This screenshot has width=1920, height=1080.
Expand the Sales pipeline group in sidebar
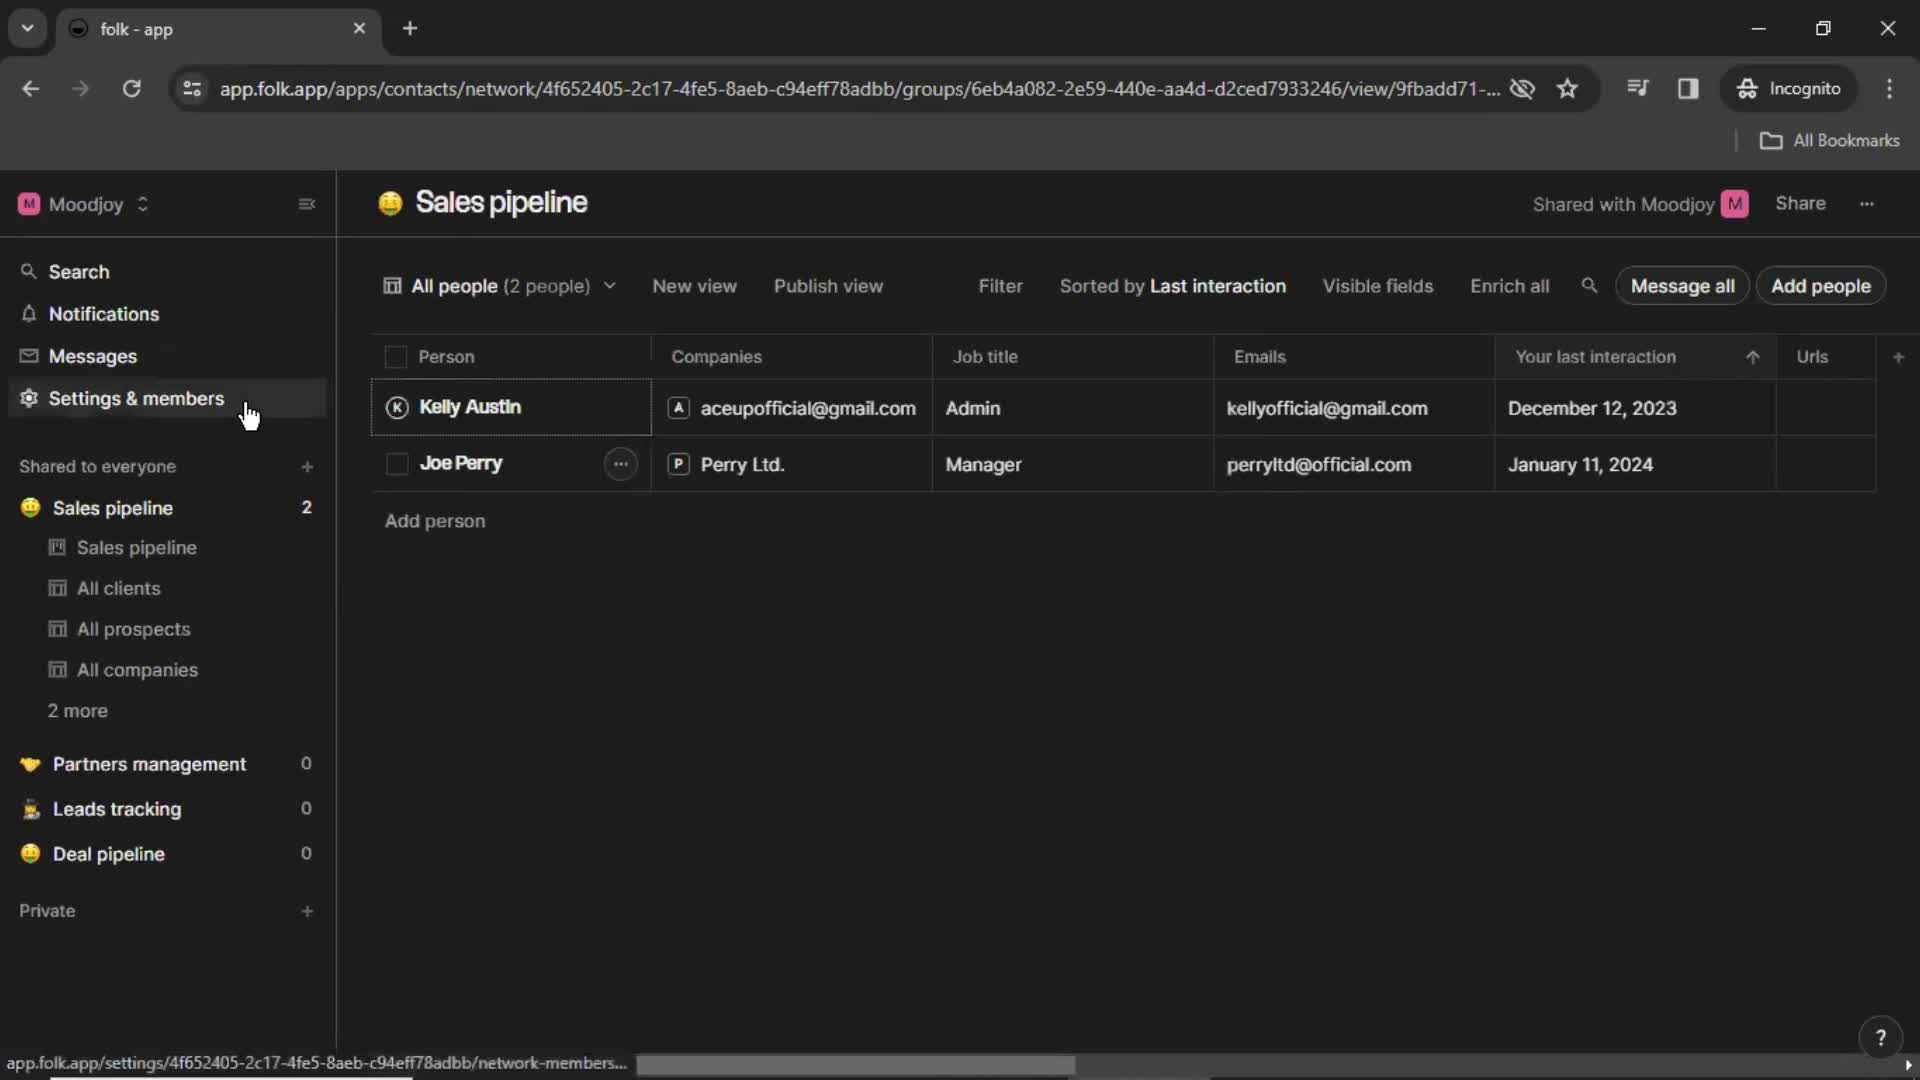click(x=112, y=508)
